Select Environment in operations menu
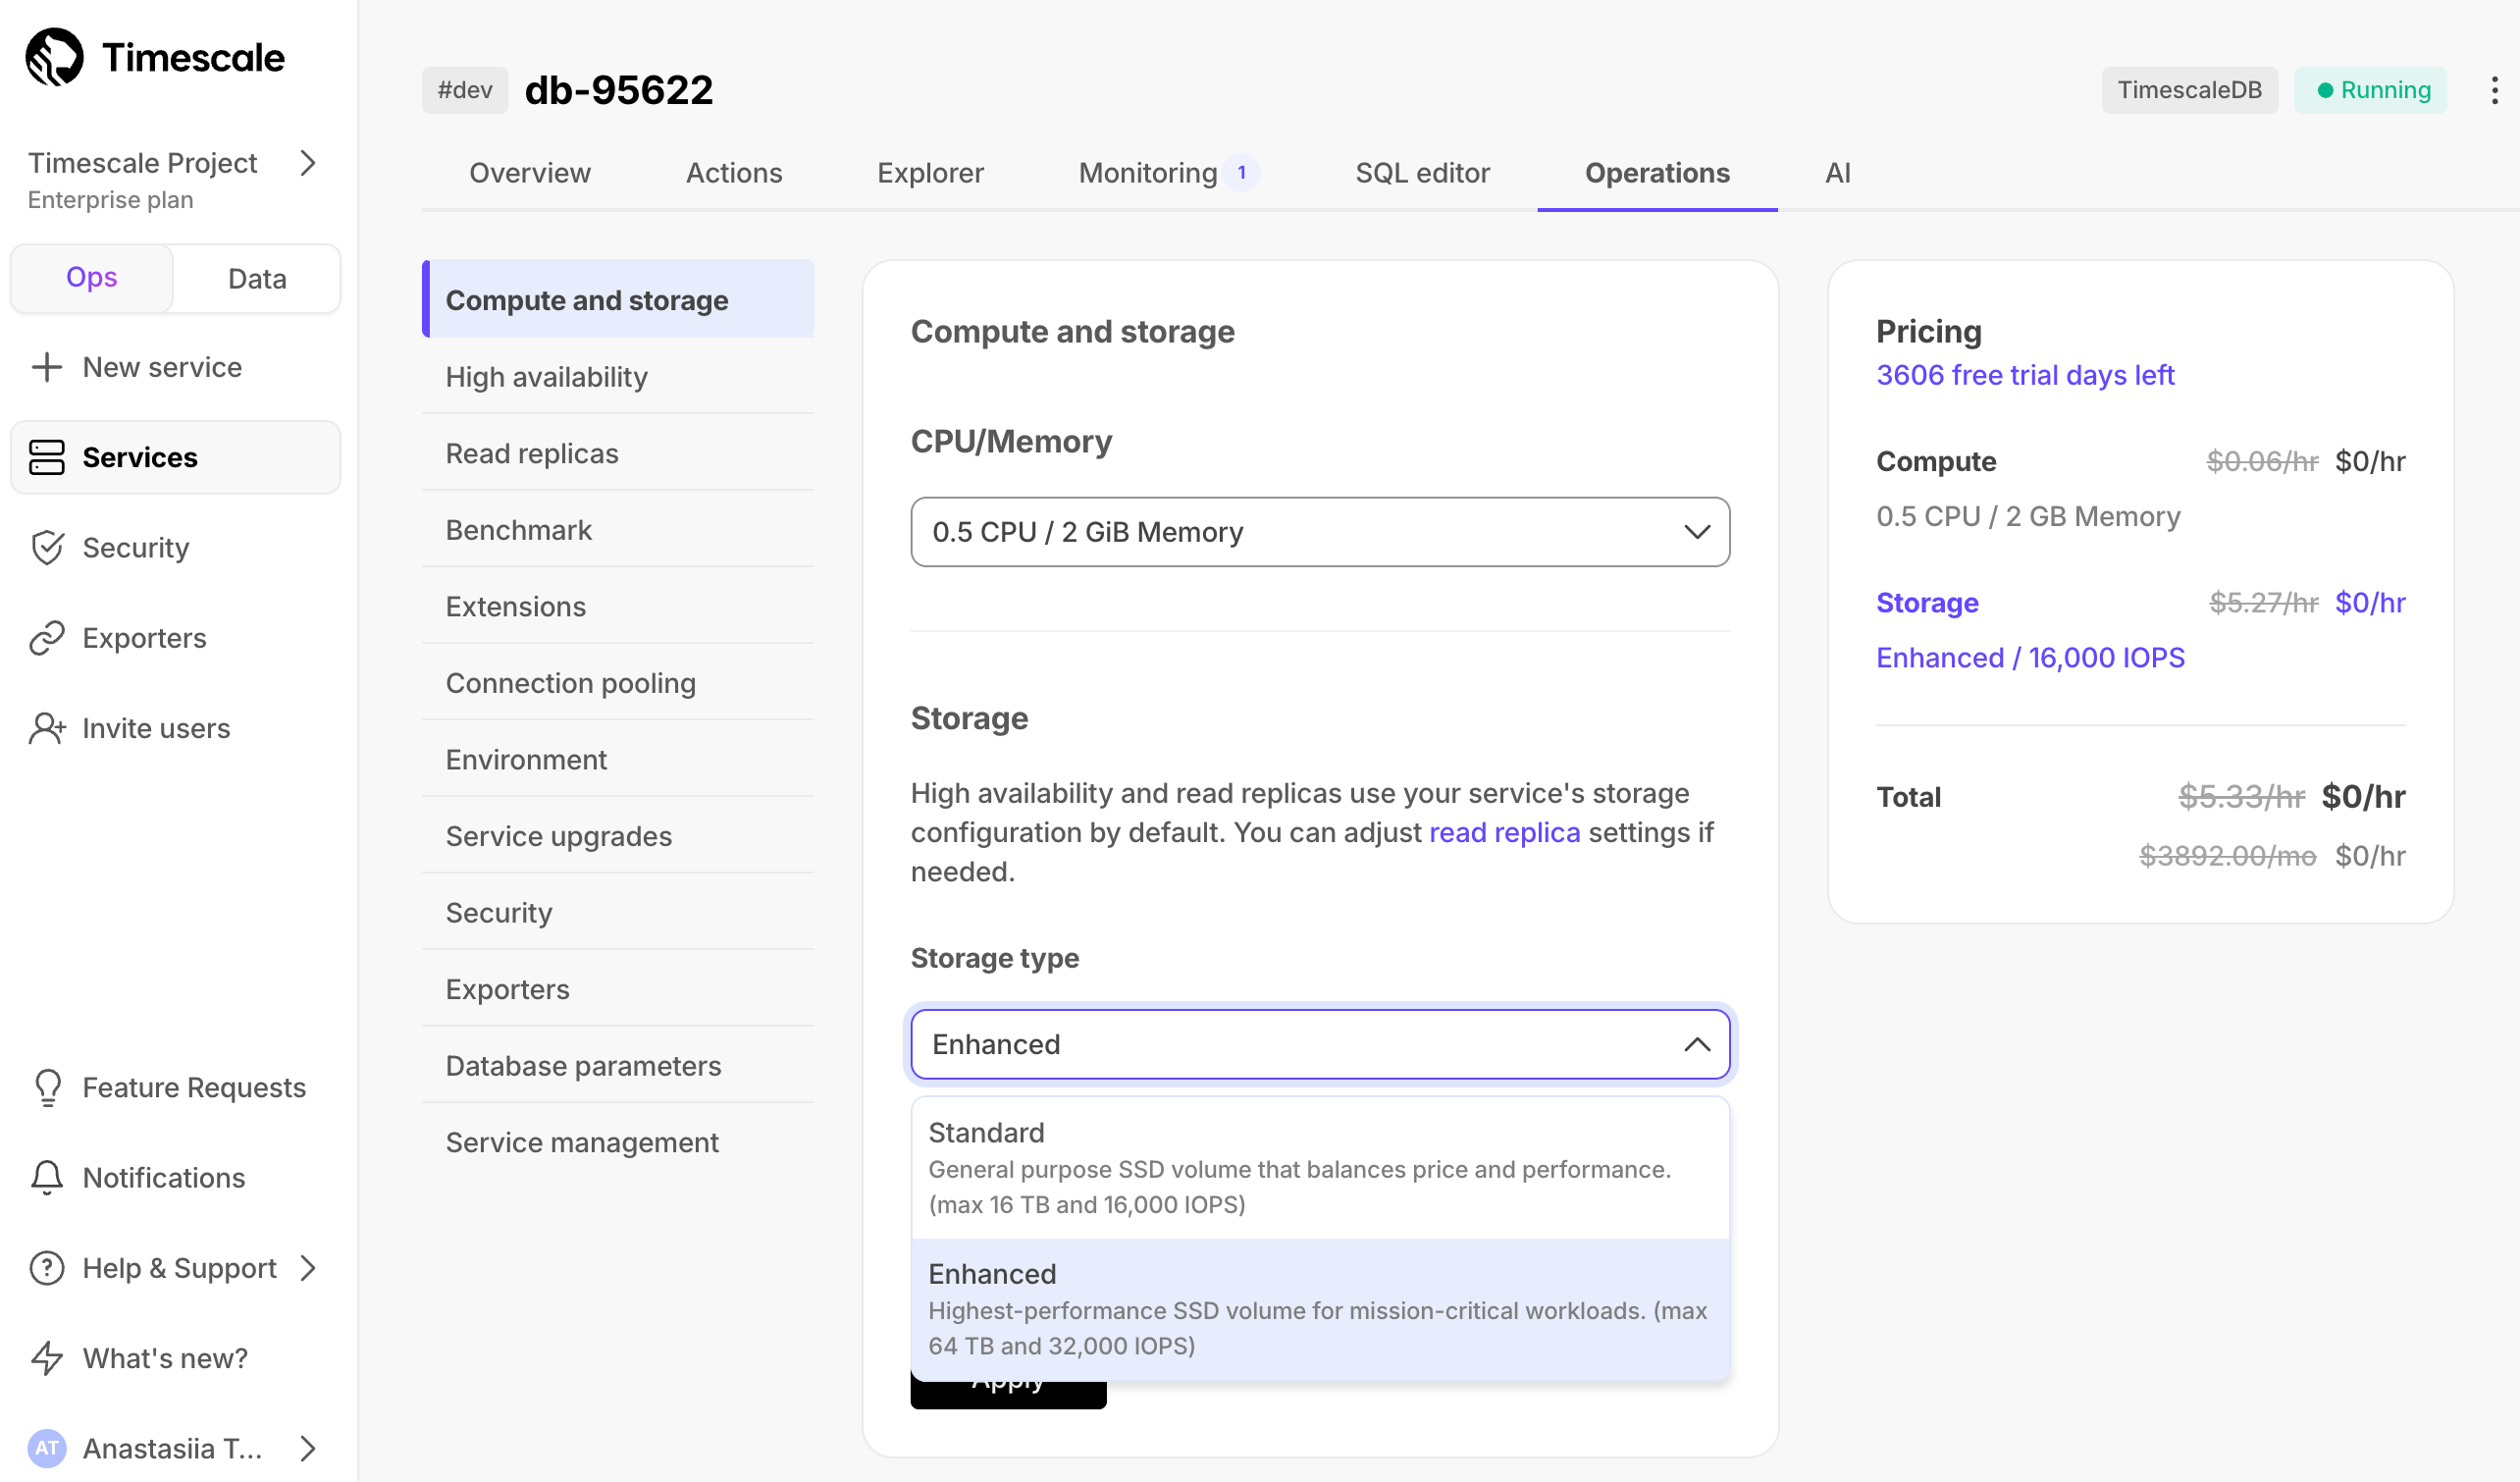Screen dimensions: 2520x1482 [618, 759]
